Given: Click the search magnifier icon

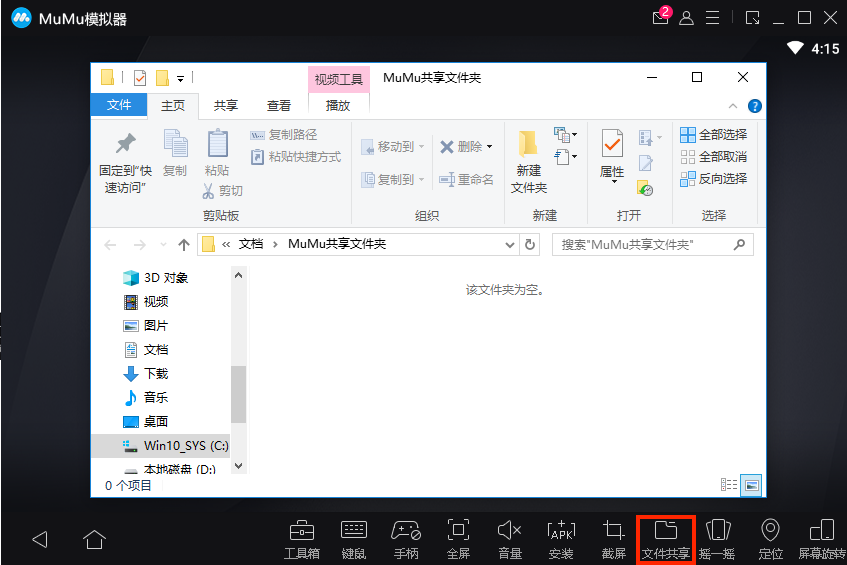Looking at the screenshot, I should click(x=740, y=245).
